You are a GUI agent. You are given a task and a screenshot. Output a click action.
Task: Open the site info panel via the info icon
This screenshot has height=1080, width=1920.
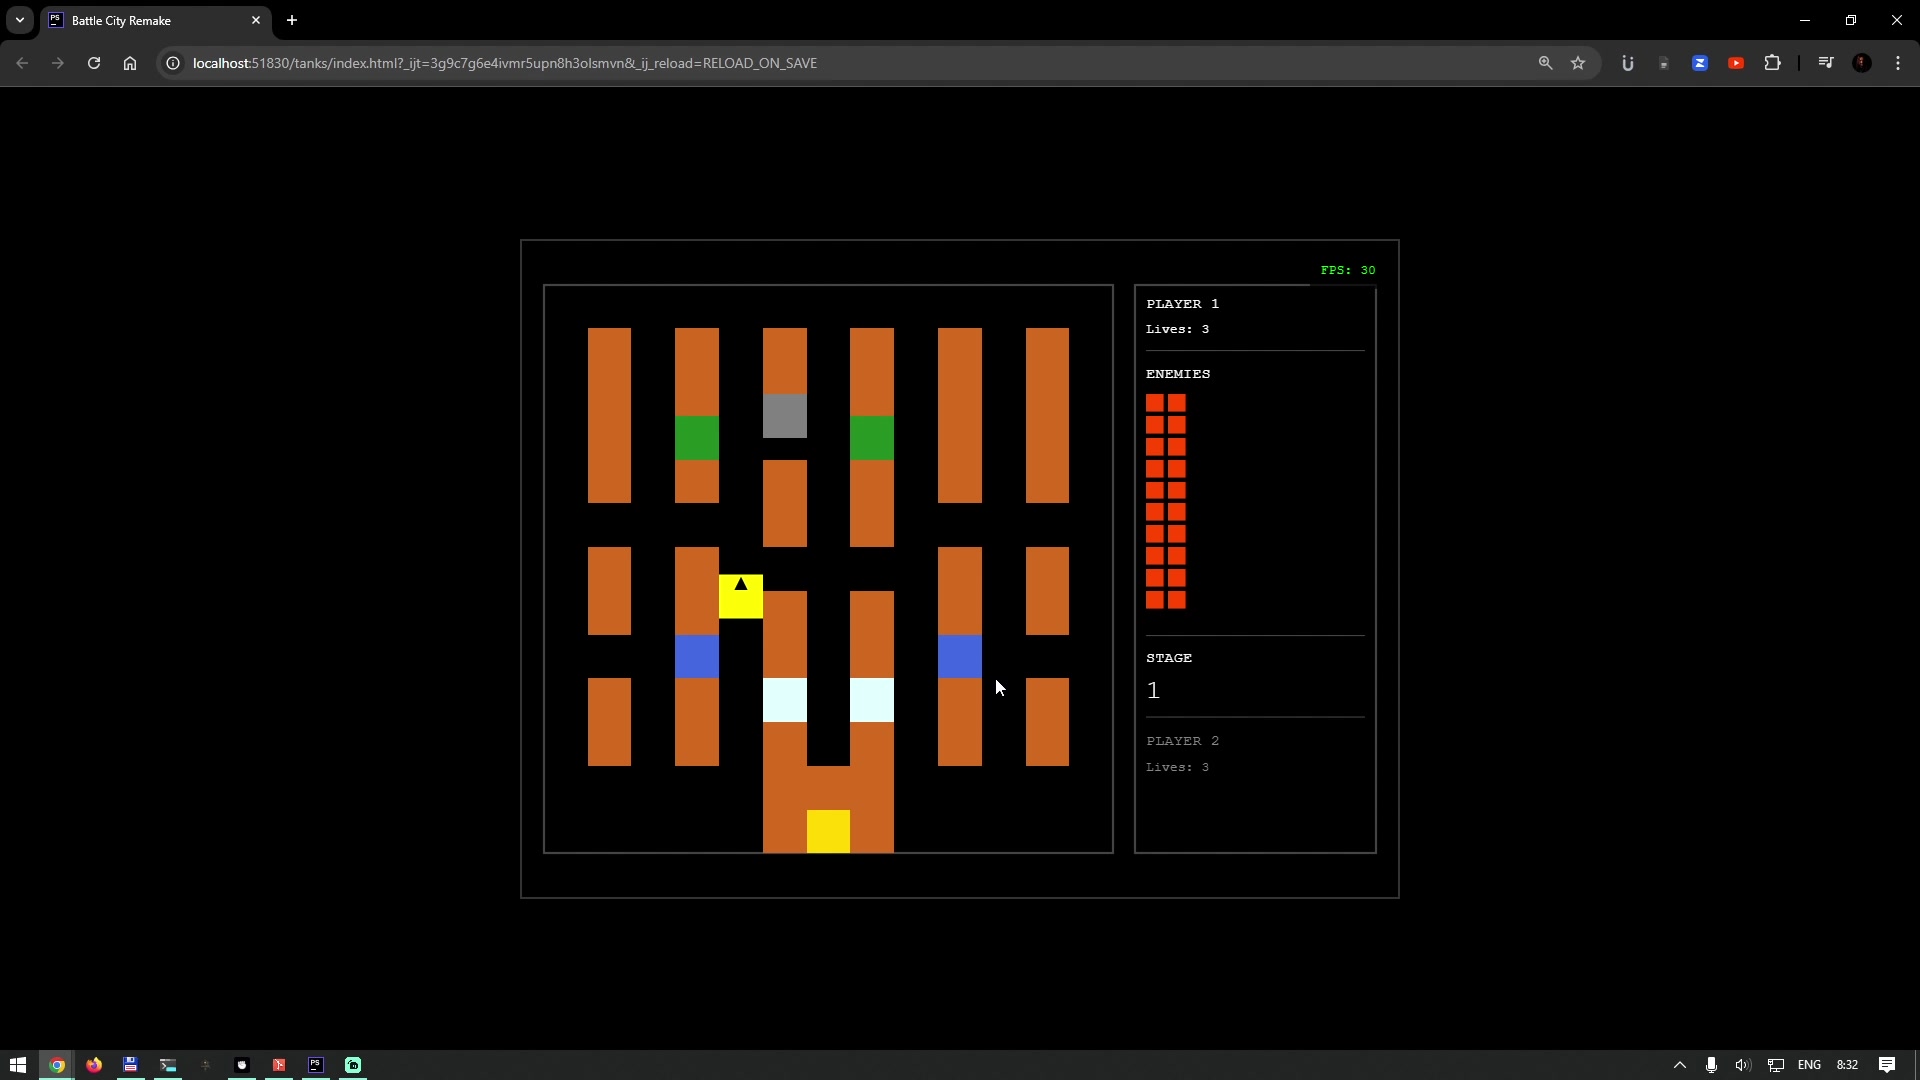172,62
